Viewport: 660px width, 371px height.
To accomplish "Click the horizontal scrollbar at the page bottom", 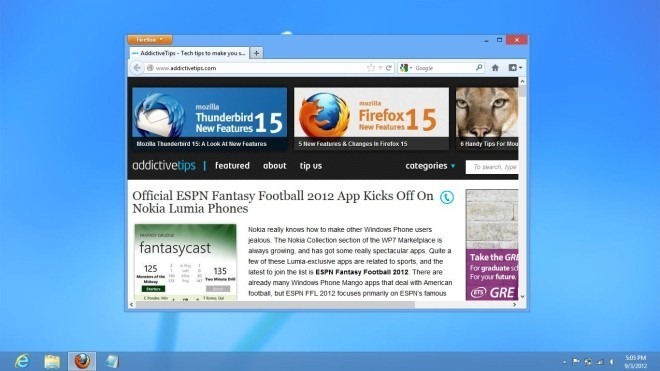I will (x=275, y=304).
